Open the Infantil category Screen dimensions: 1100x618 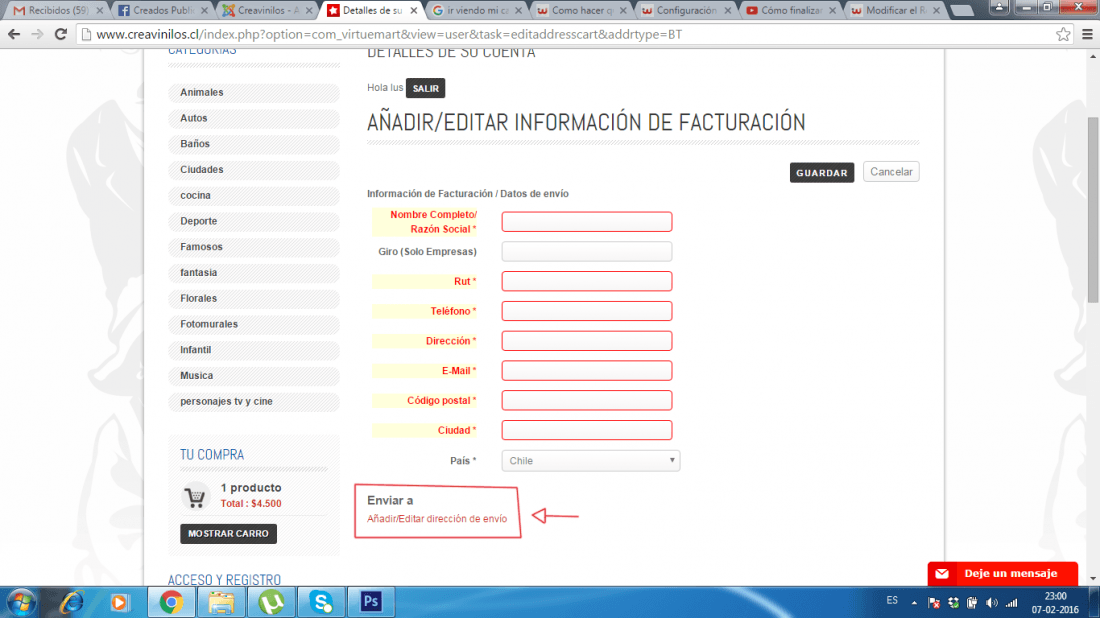pyautogui.click(x=254, y=349)
